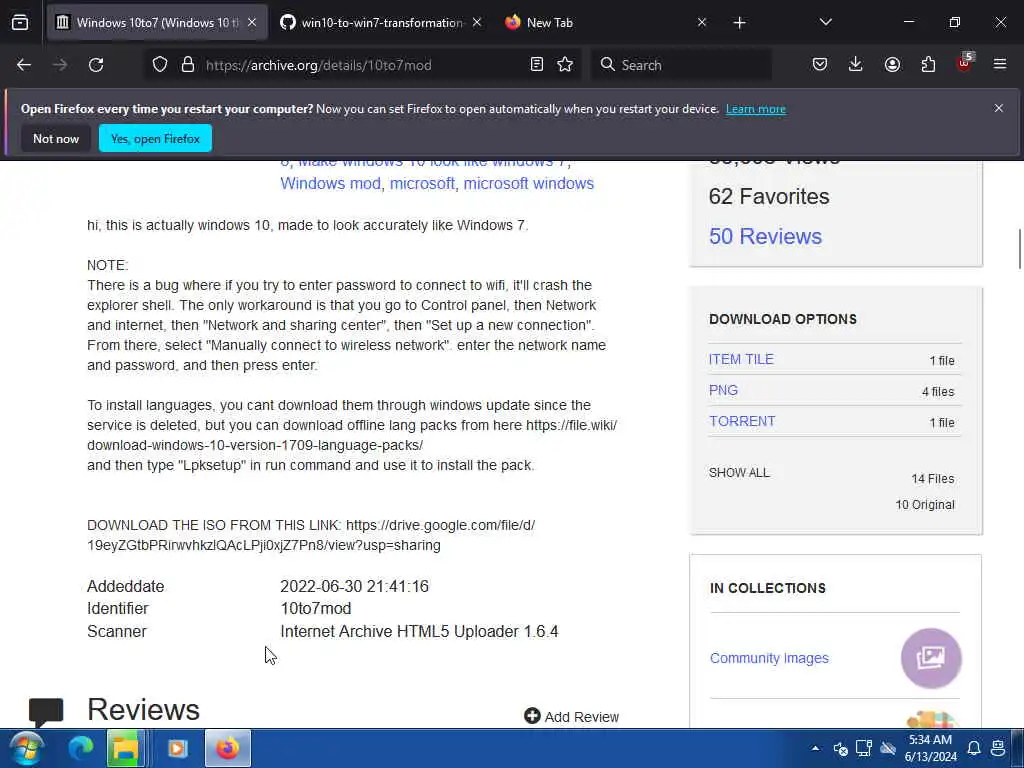The width and height of the screenshot is (1024, 768).
Task: Open the Windows mod topic link
Action: [x=330, y=184]
